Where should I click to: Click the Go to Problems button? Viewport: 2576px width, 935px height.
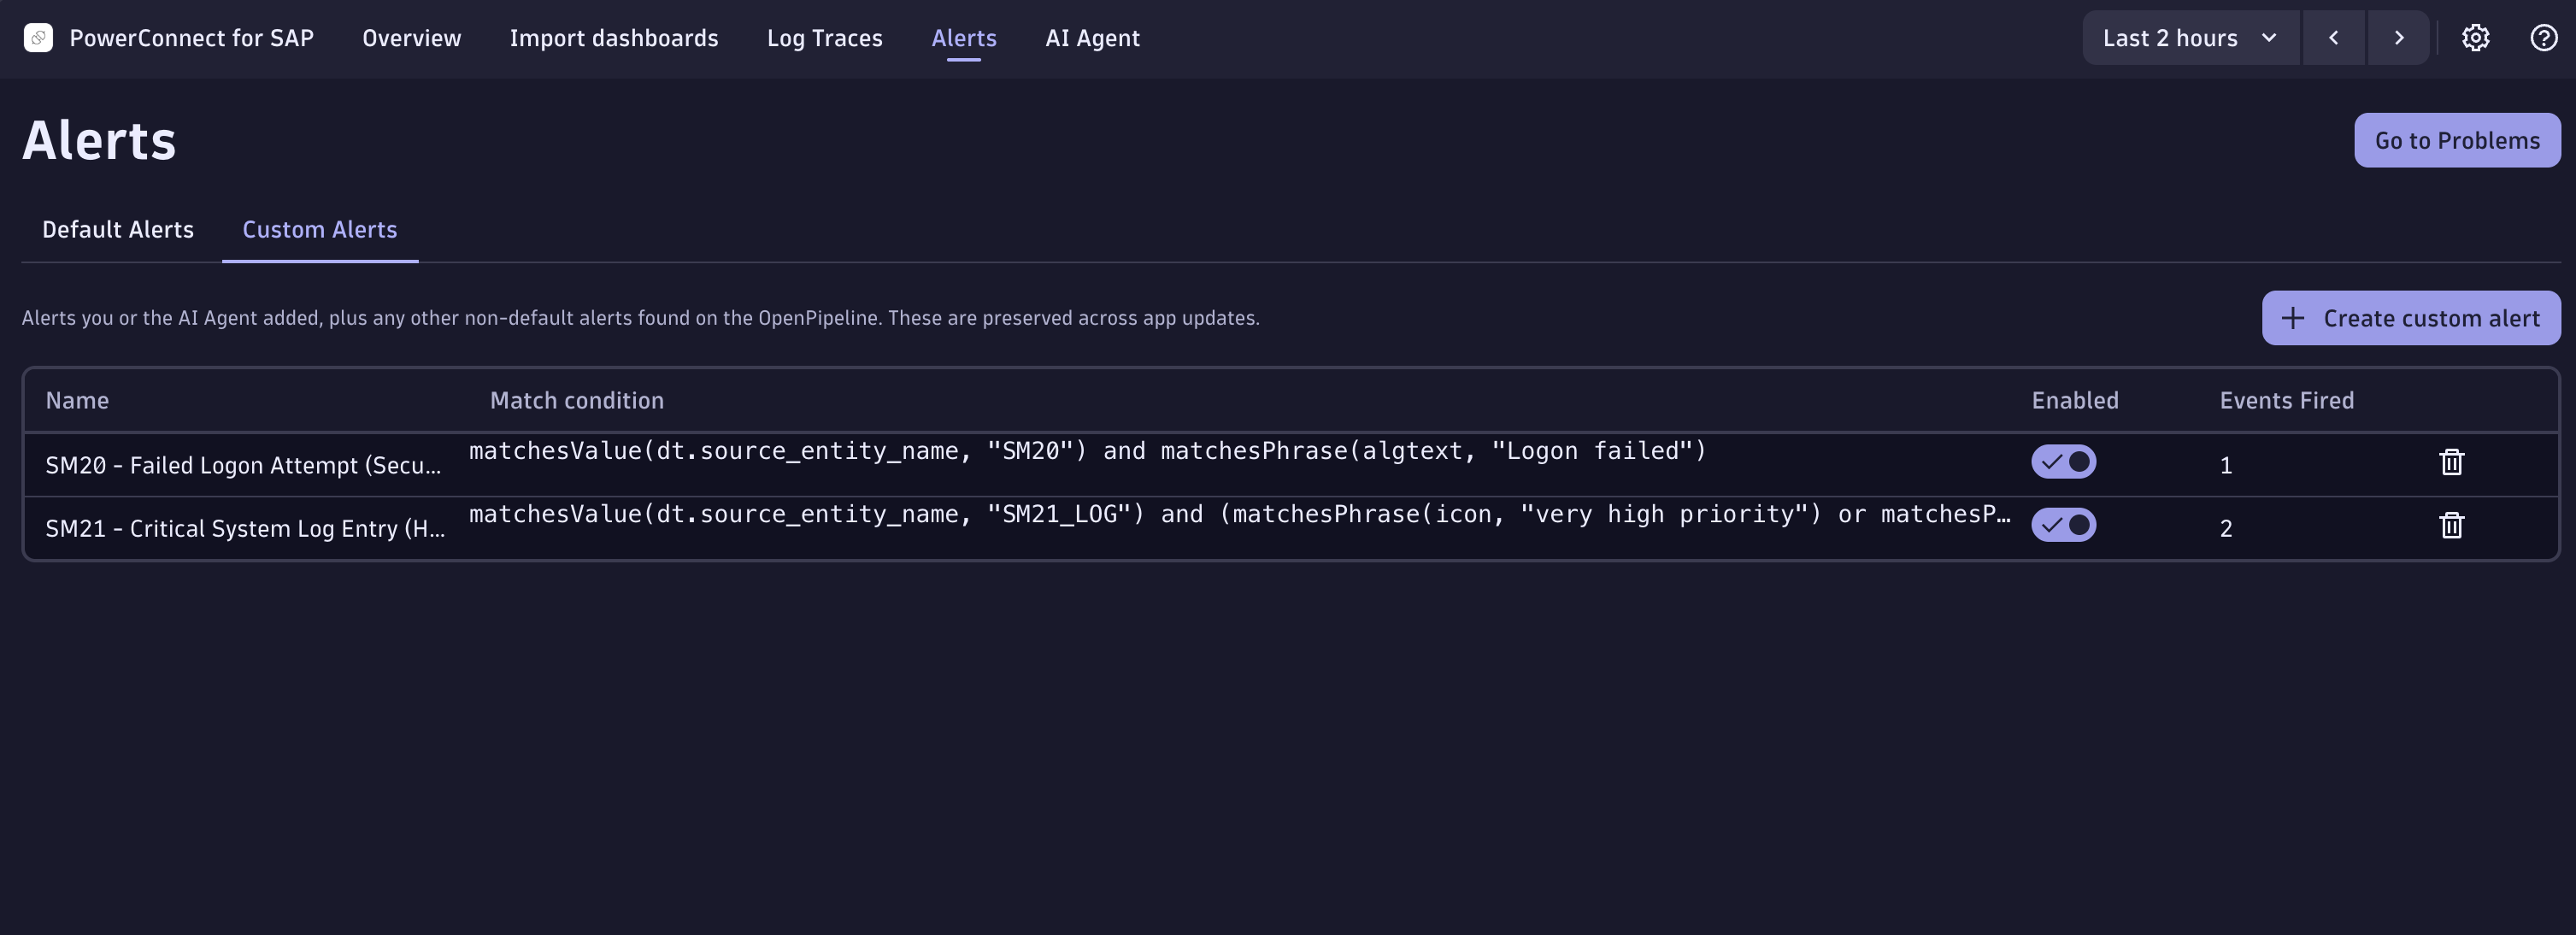coord(2457,140)
